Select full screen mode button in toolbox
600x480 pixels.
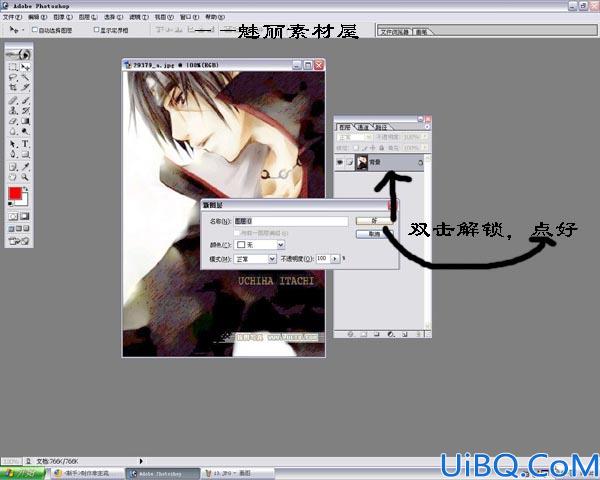26,229
